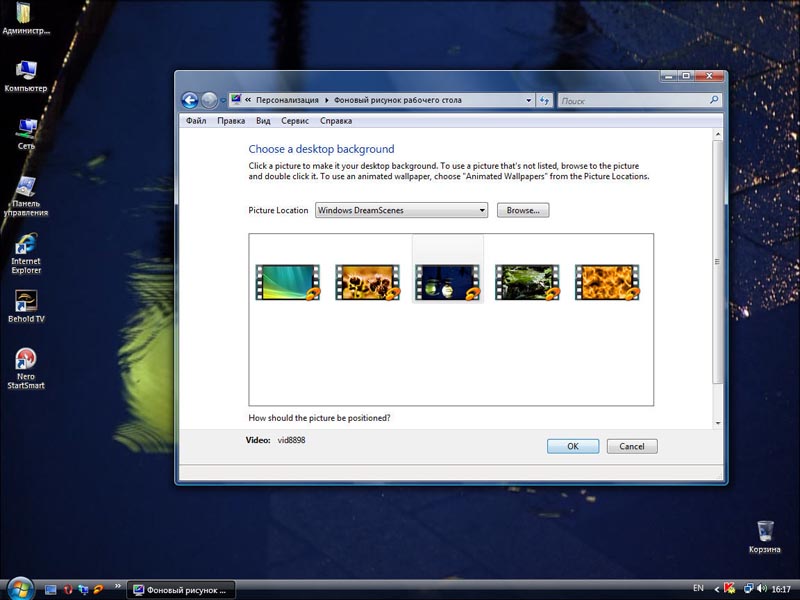Screen dimensions: 800x600
Task: Expand the address bar history dropdown arrow
Action: [529, 100]
